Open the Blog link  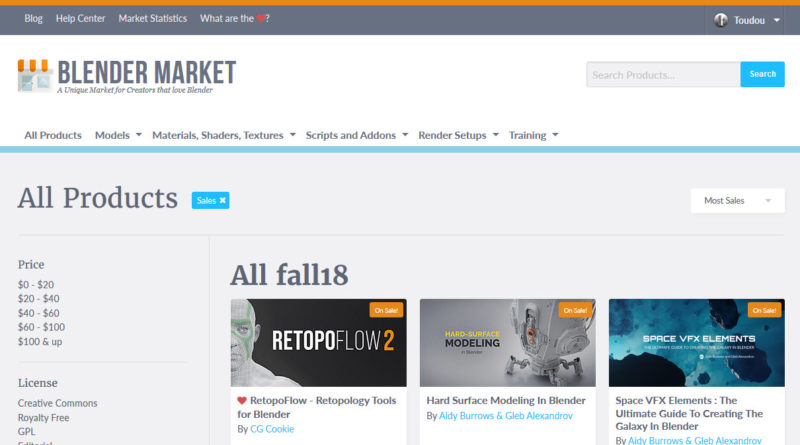click(x=33, y=18)
